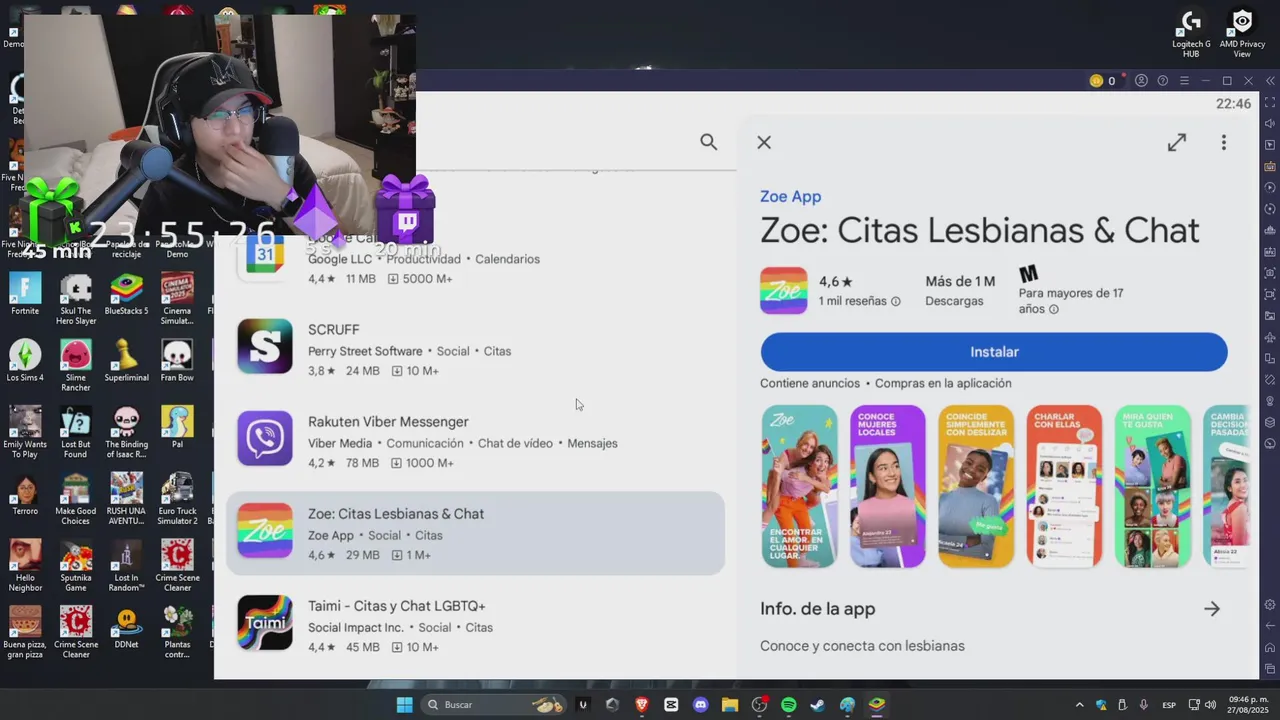This screenshot has width=1280, height=720.
Task: Open the 'Encontrar el amor' screenshot thumbnail
Action: point(799,486)
